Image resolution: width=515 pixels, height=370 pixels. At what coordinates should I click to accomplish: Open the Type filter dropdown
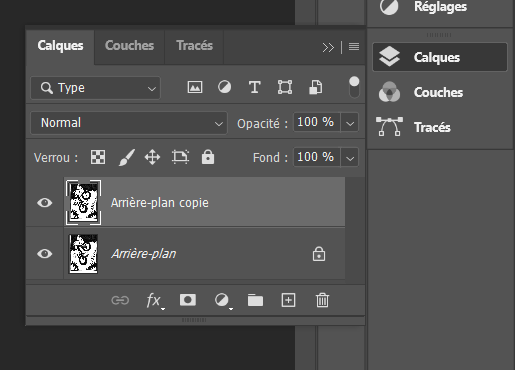(95, 88)
